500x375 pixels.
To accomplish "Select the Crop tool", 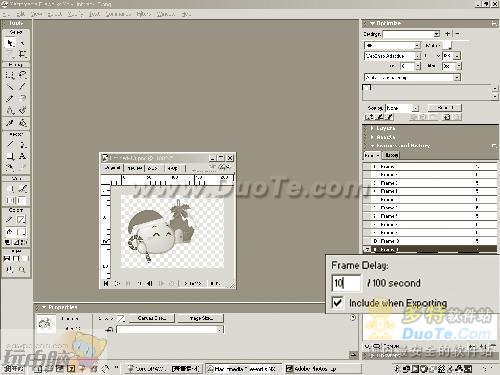I will click(x=22, y=54).
